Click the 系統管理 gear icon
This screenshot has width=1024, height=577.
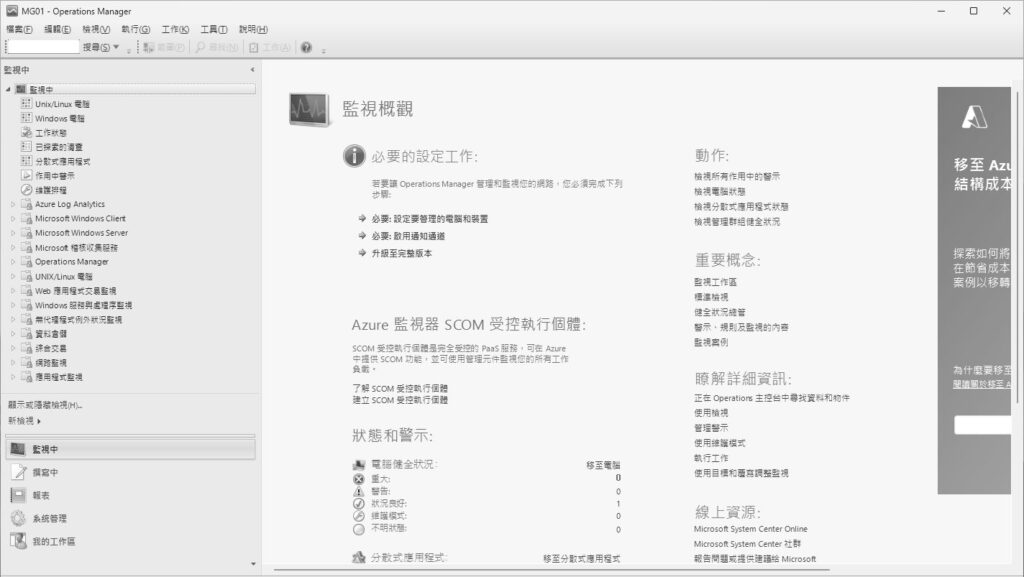(18, 518)
